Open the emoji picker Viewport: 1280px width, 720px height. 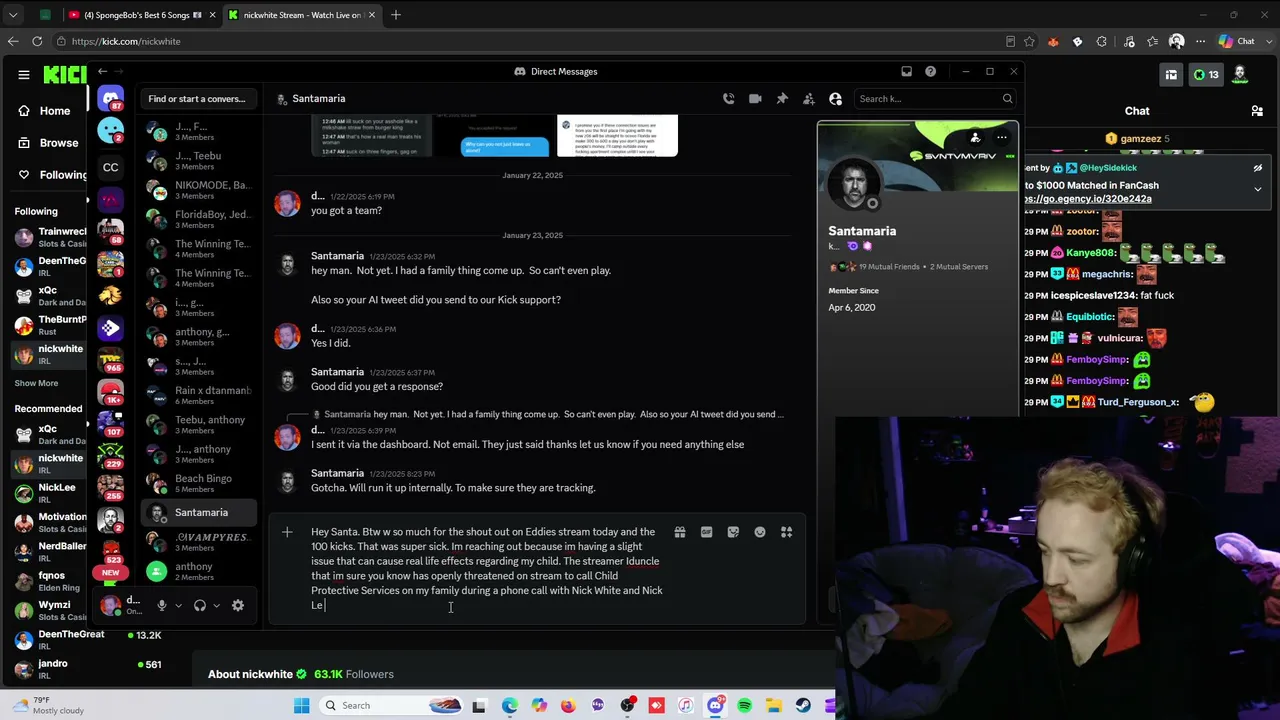(760, 532)
